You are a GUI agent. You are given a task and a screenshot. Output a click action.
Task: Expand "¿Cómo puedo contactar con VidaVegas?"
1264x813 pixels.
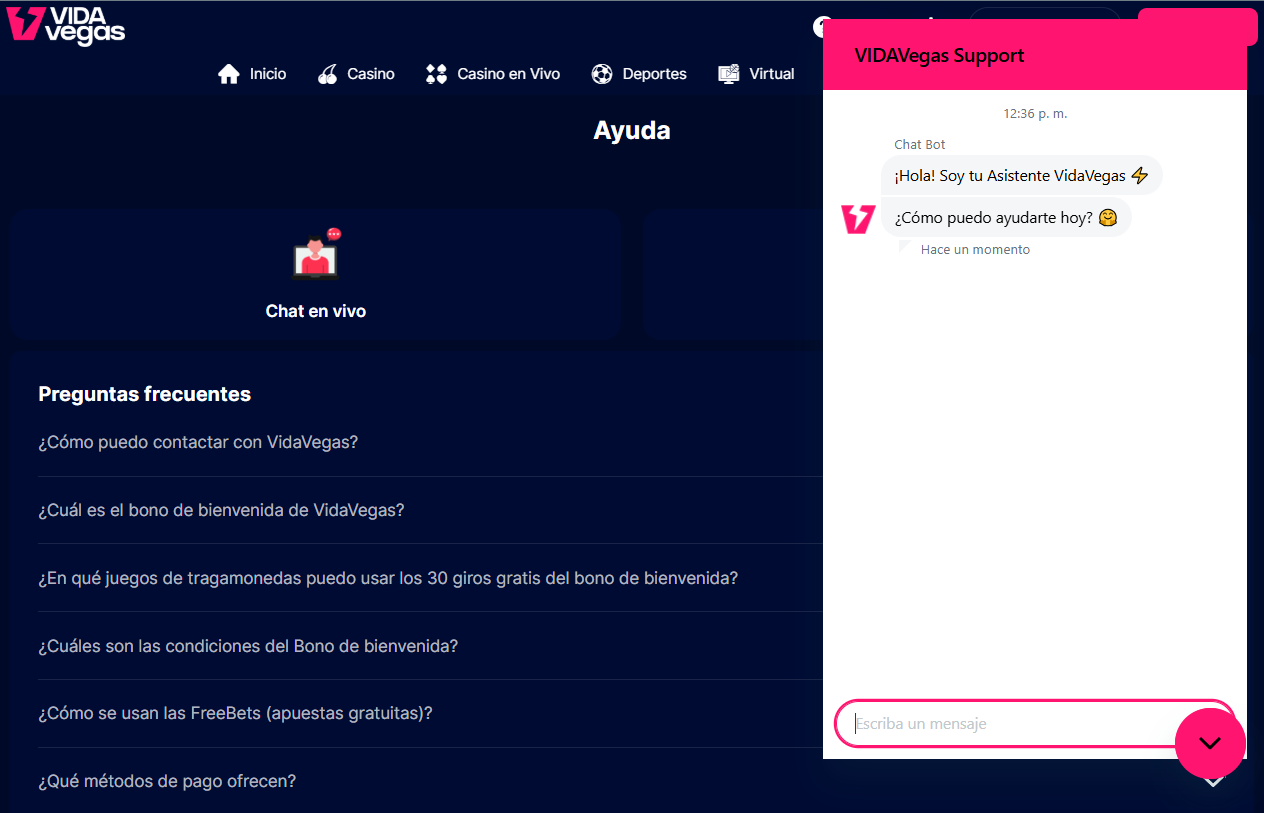(x=198, y=442)
